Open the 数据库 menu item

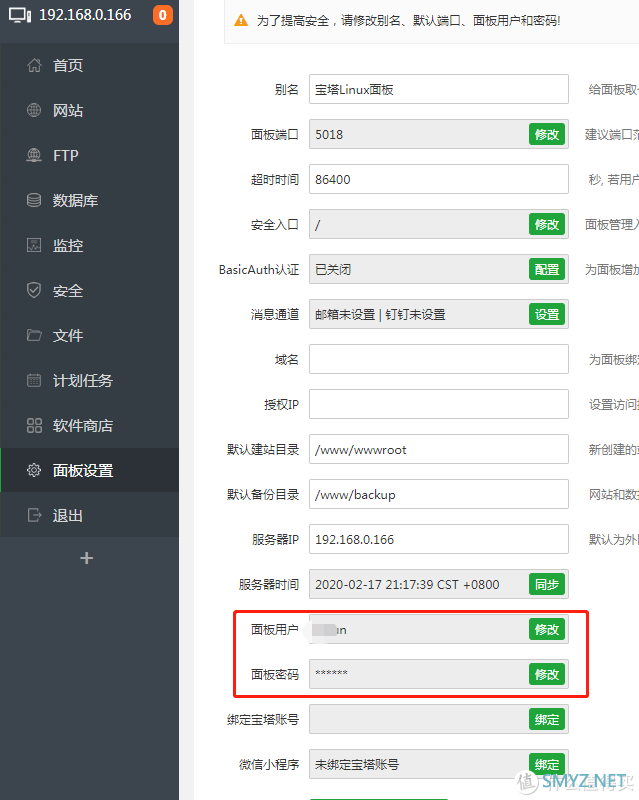89,200
